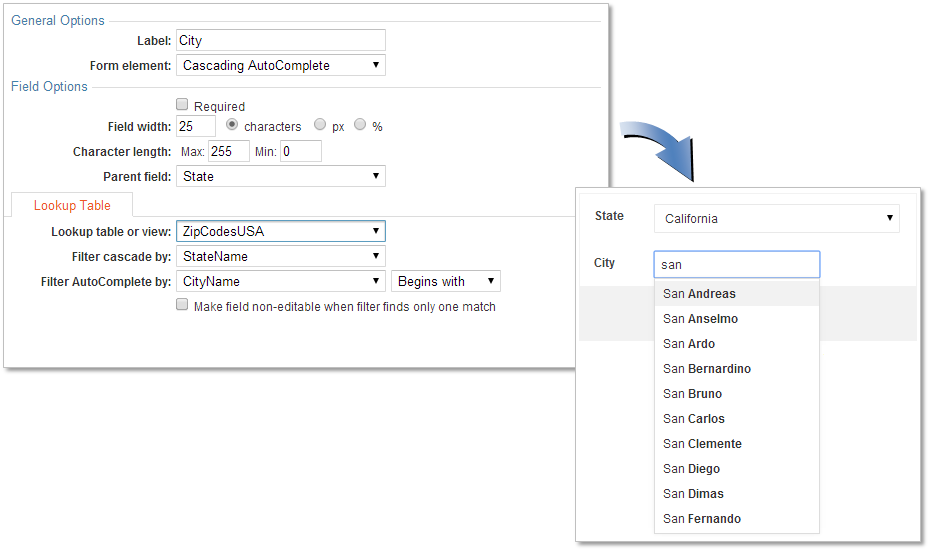Focus the Field width input
The image size is (930, 551).
(196, 126)
